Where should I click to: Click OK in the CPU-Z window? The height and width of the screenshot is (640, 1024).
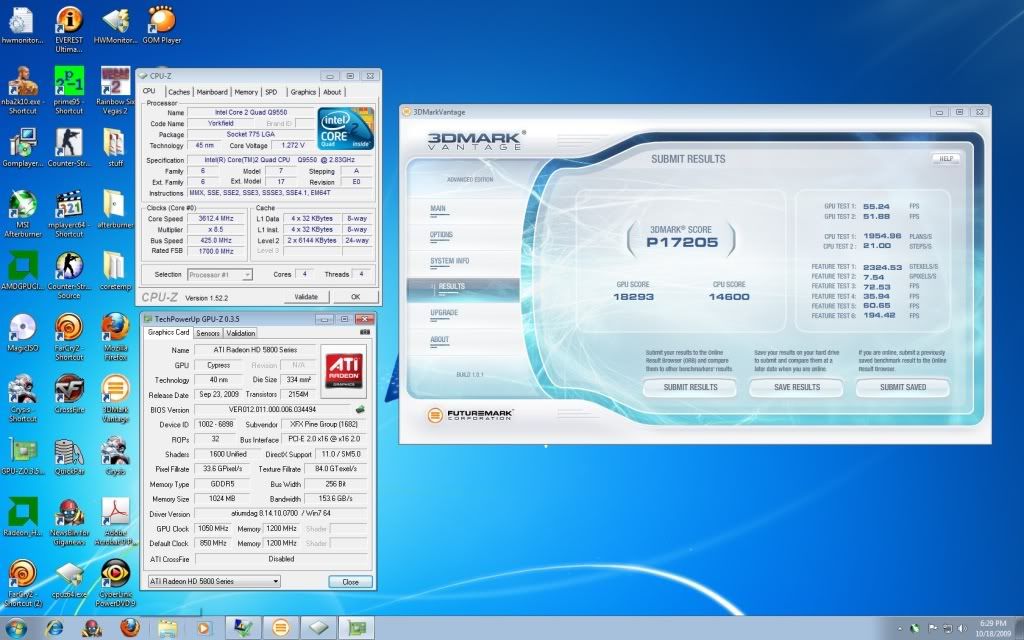coord(355,296)
